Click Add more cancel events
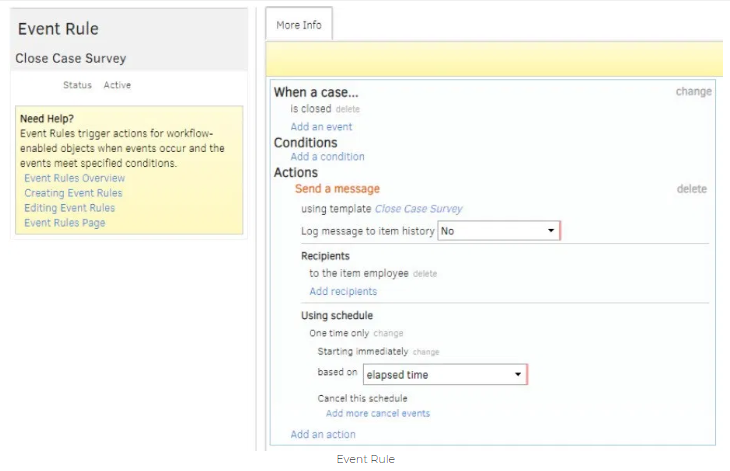Screen dimensions: 730x471 (378, 413)
